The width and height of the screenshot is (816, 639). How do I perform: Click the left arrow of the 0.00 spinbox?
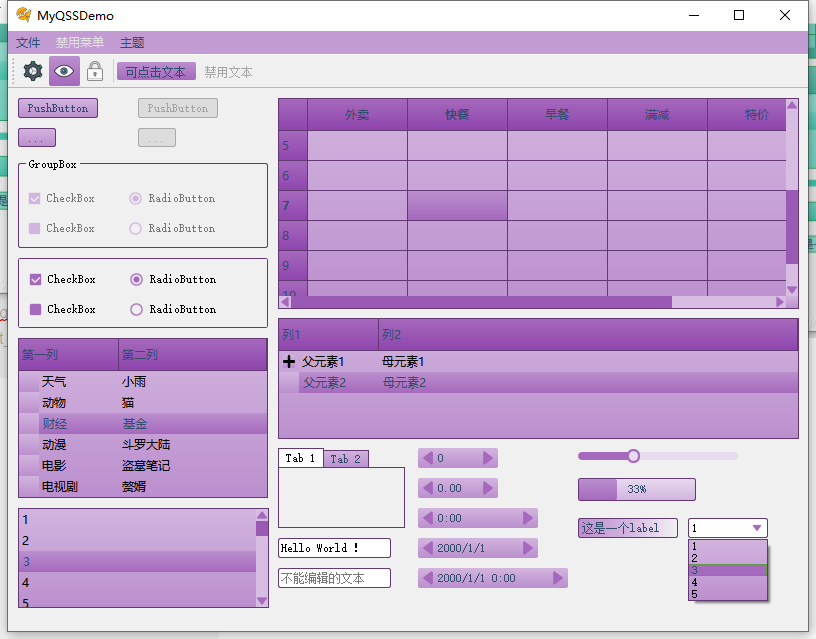click(x=428, y=487)
